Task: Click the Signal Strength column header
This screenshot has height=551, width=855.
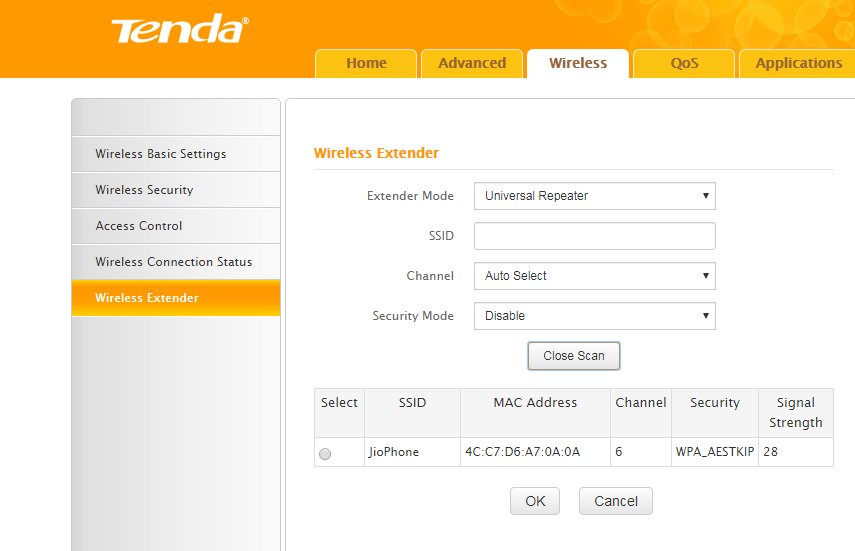Action: [x=796, y=412]
